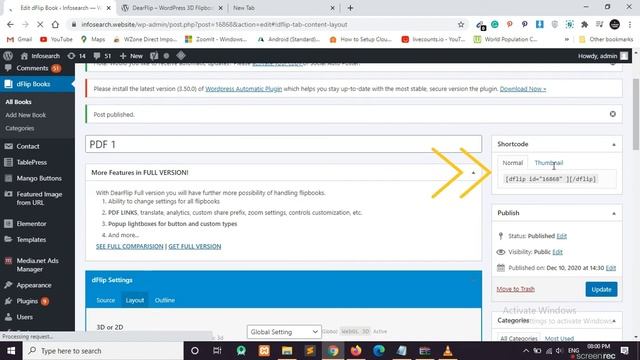The image size is (640, 360).
Task: Collapse the Shortcode panel
Action: point(613,144)
